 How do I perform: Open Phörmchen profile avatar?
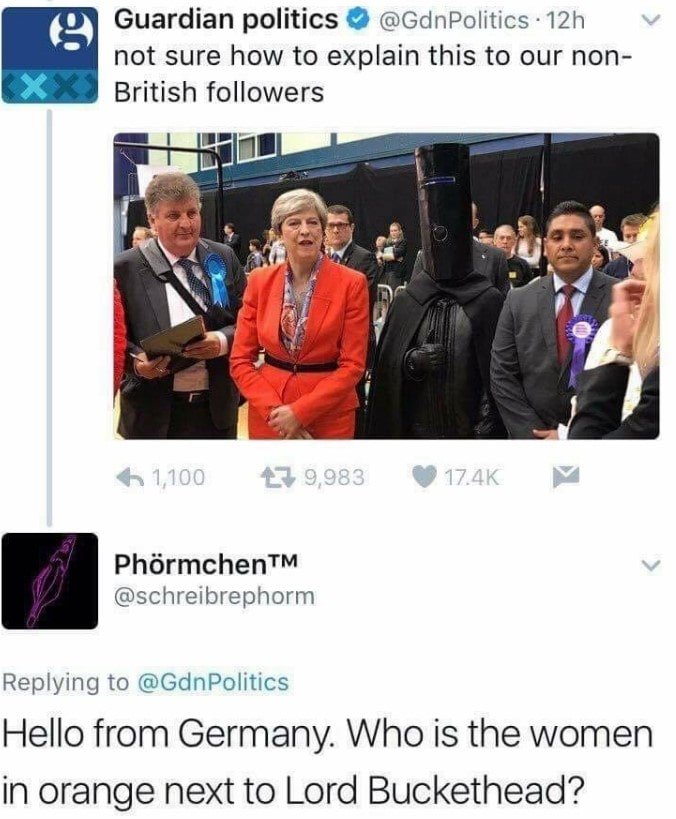coord(50,581)
